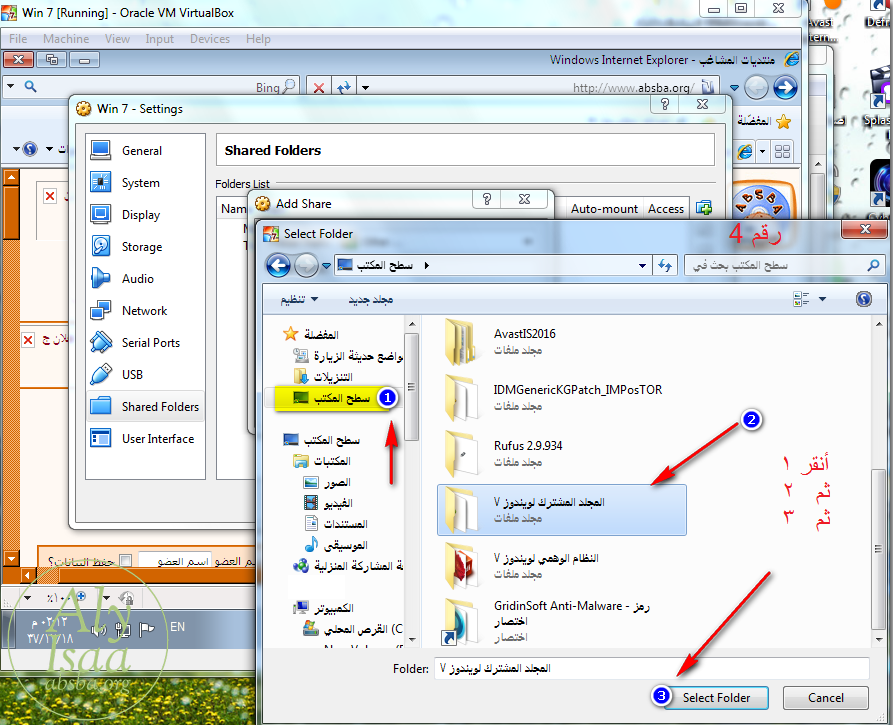The width and height of the screenshot is (893, 725).
Task: Click the Cancel button
Action: pyautogui.click(x=826, y=697)
